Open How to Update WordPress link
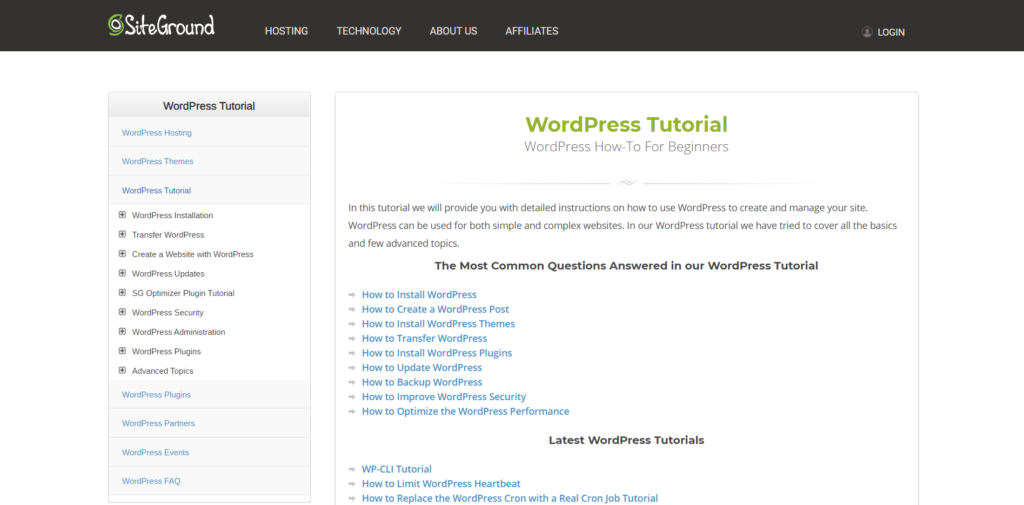1024x505 pixels. tap(422, 367)
